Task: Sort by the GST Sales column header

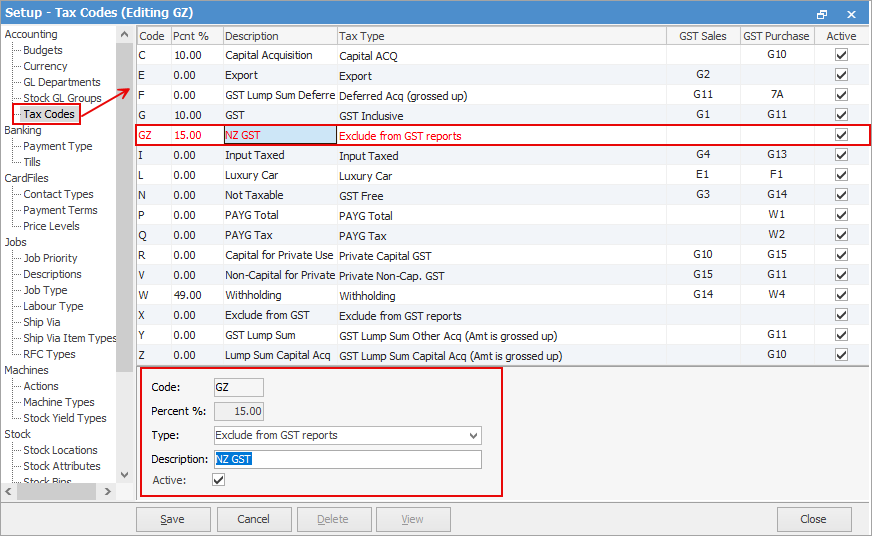Action: click(x=703, y=36)
